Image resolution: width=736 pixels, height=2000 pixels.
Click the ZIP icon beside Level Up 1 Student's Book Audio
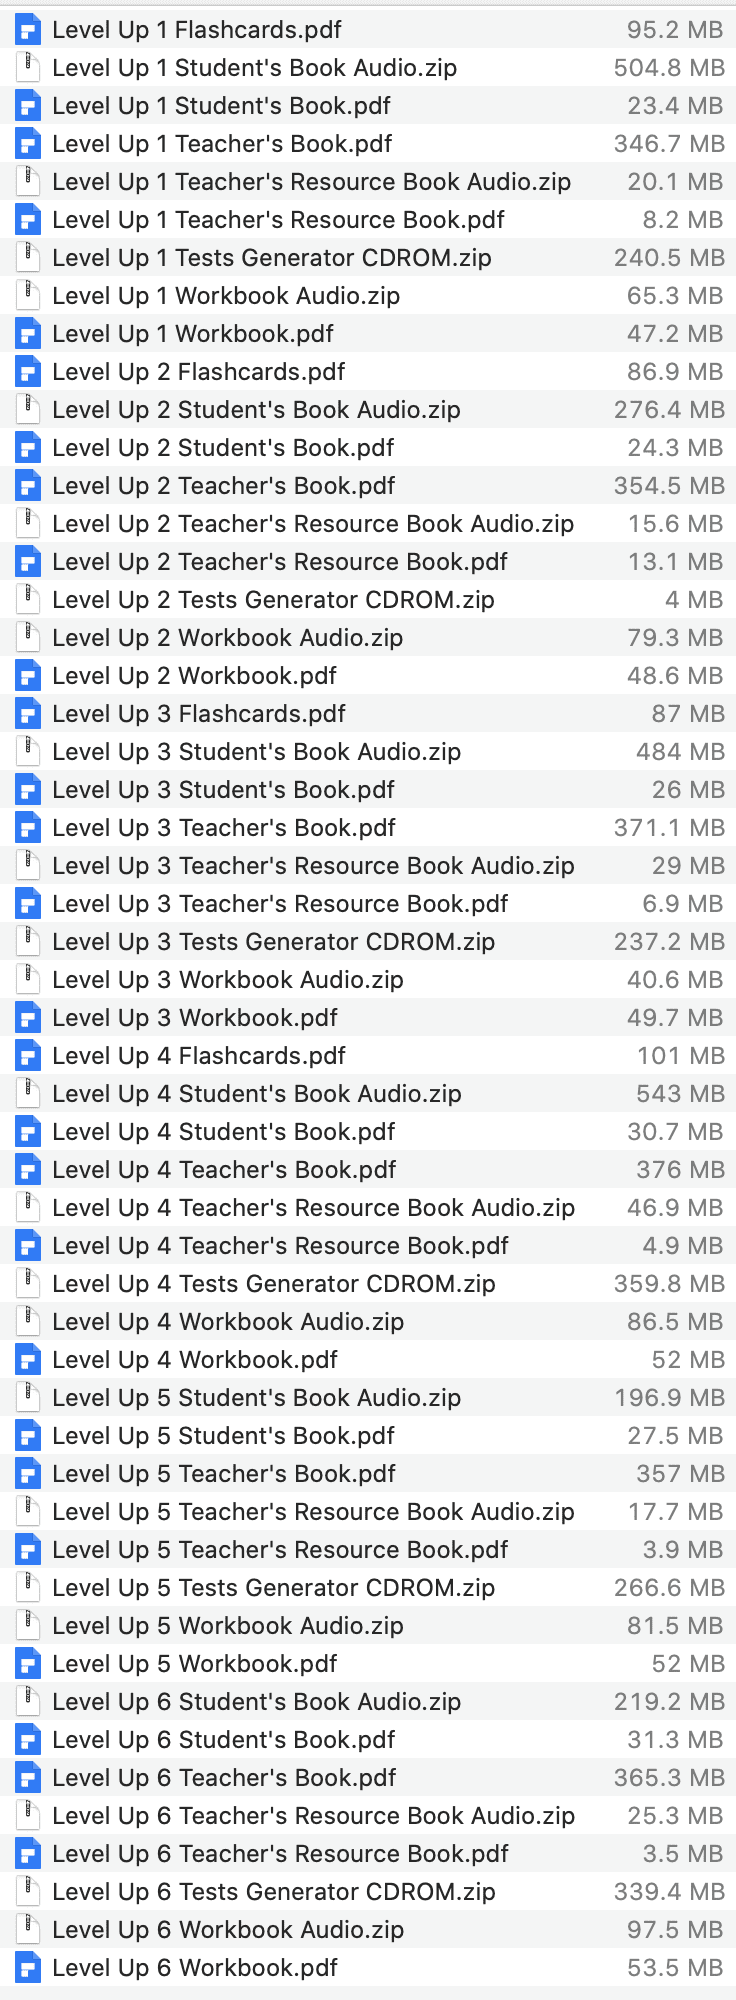tap(27, 67)
